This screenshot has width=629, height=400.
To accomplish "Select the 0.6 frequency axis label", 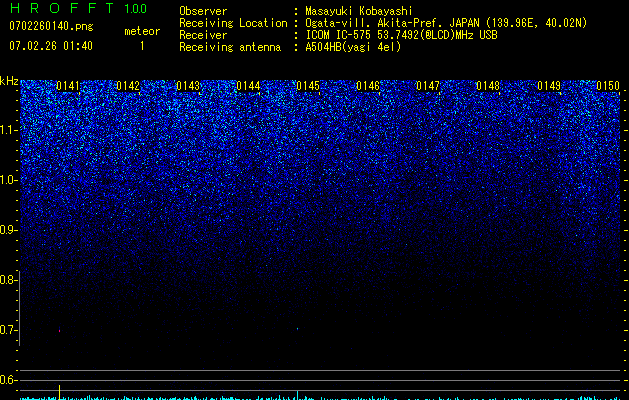I will [x=7, y=380].
